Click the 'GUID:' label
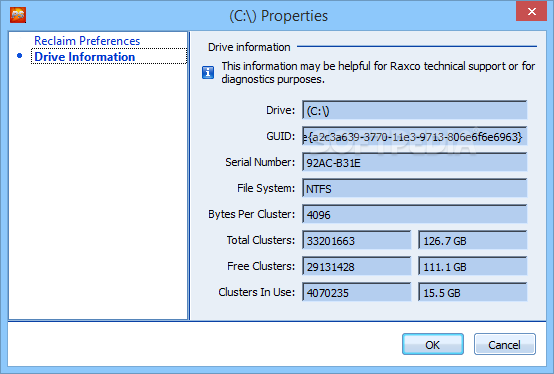The image size is (554, 374). coord(281,136)
